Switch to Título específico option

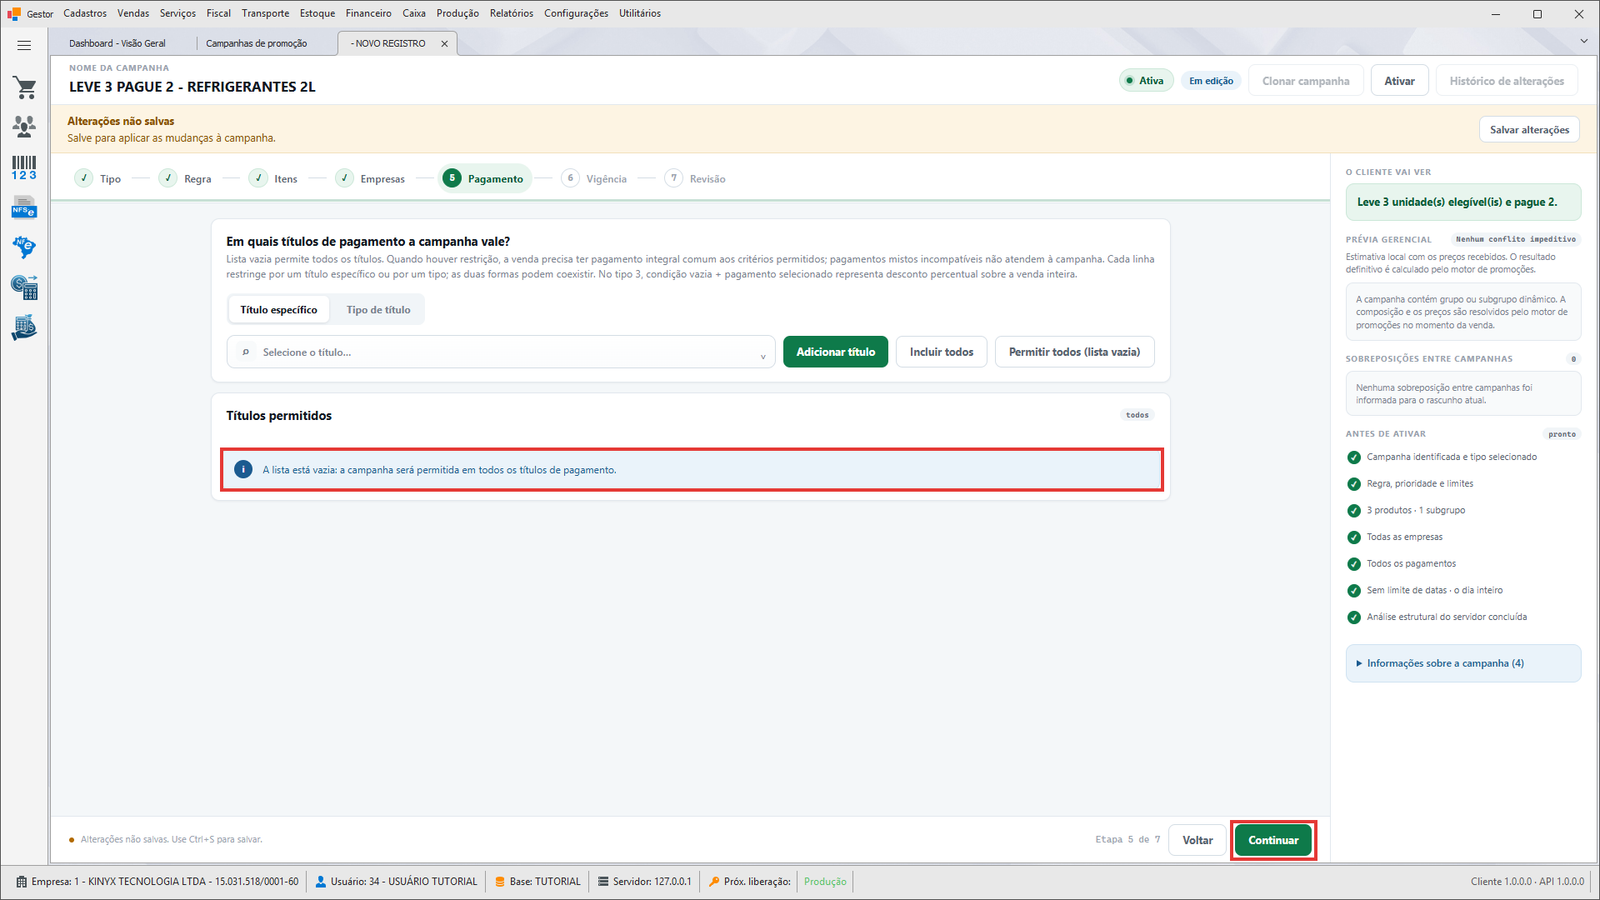[x=279, y=310]
